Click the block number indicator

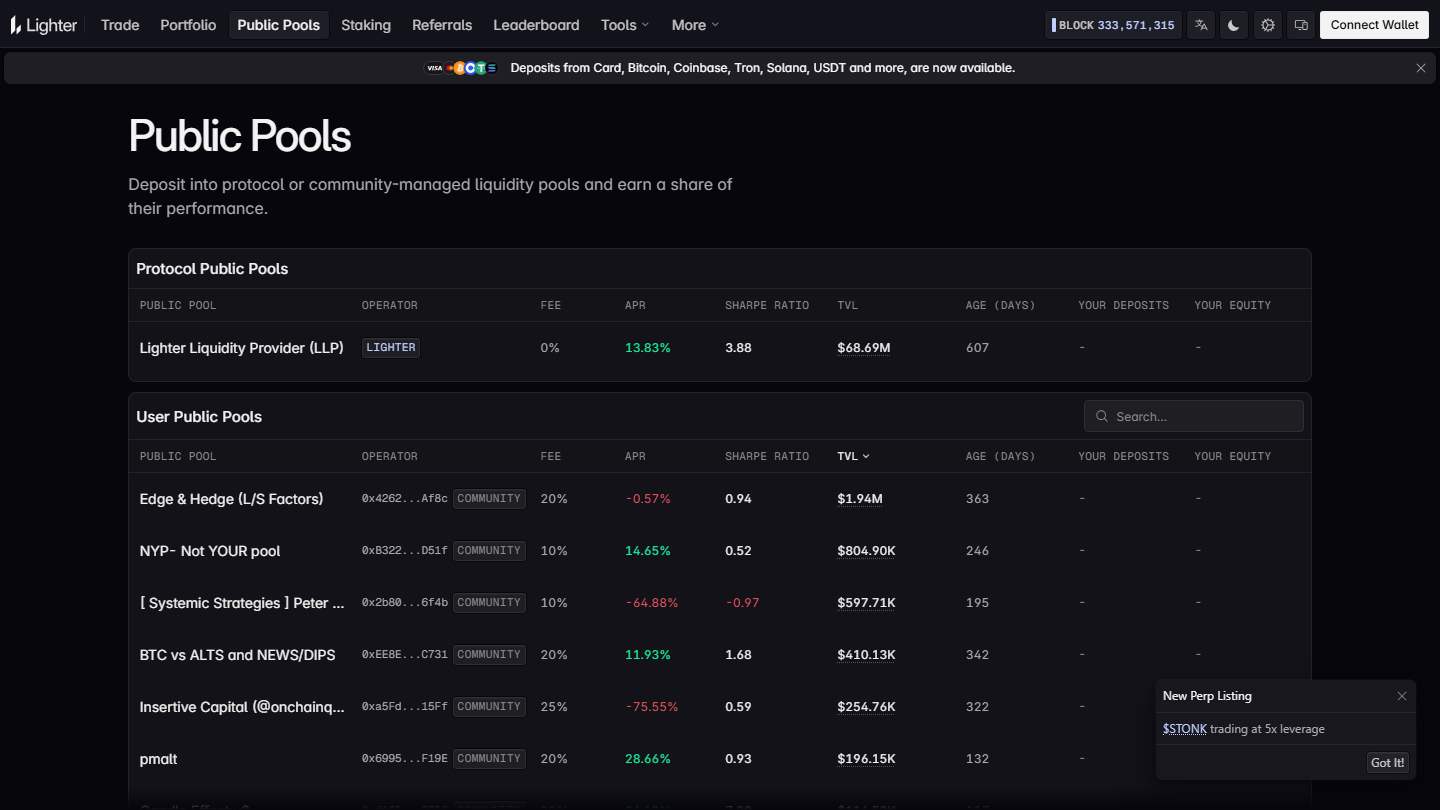(x=1113, y=25)
